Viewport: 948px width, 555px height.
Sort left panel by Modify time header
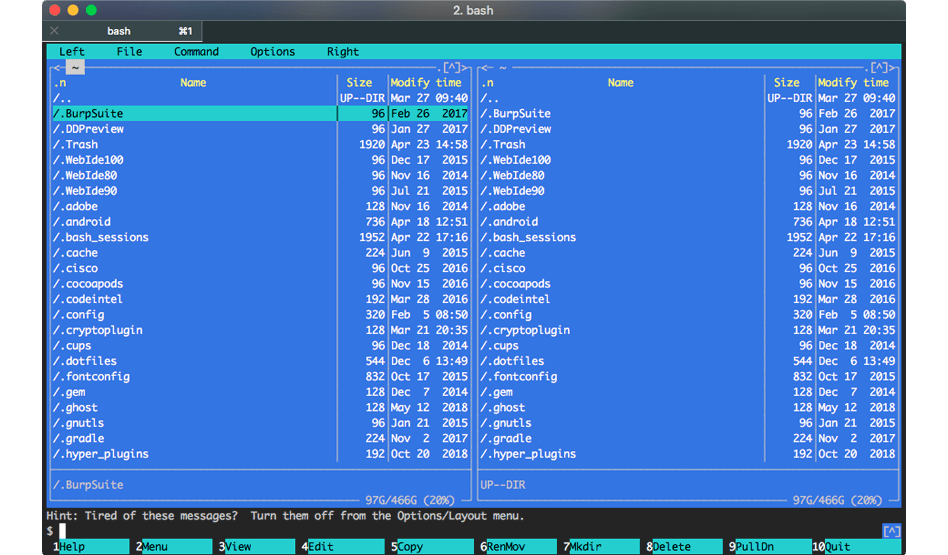point(426,83)
